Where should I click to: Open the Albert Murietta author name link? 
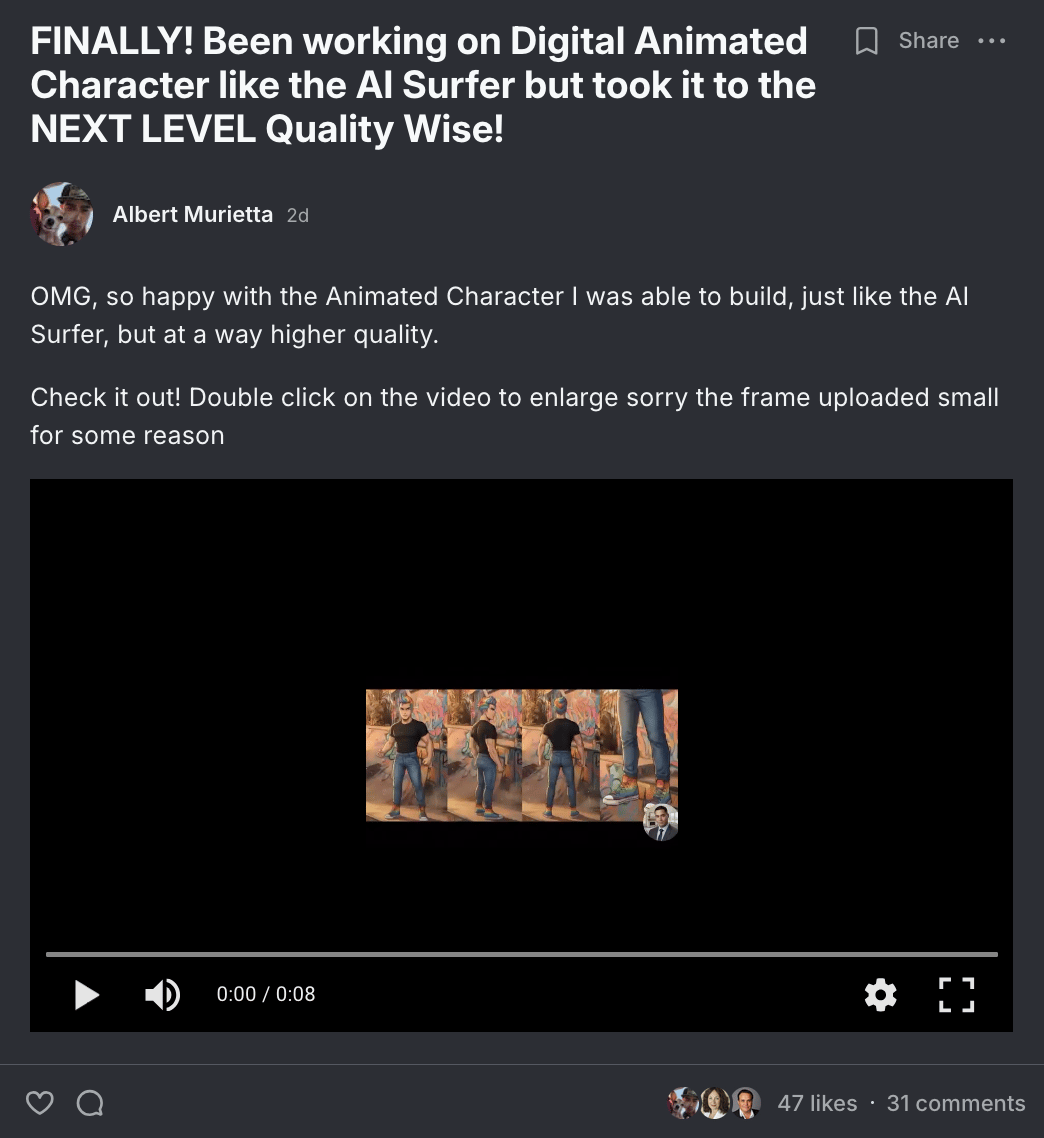pos(192,214)
